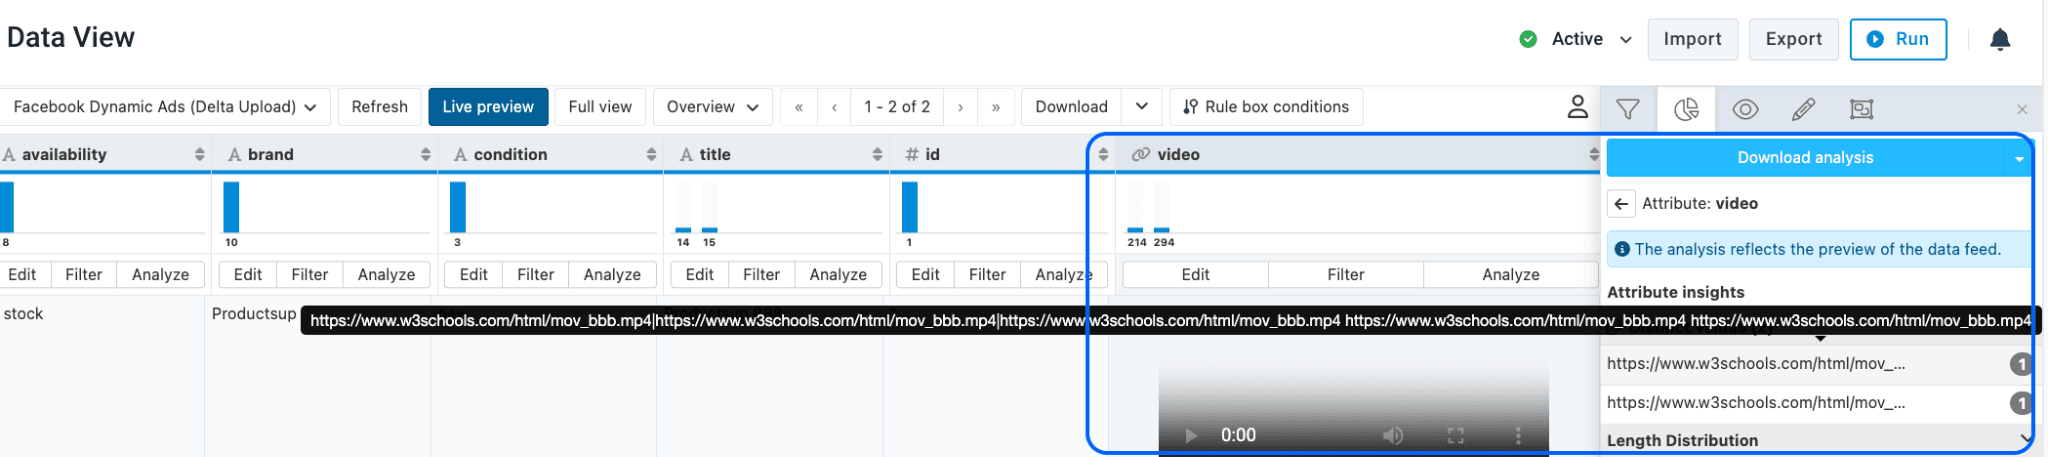Open the notifications bell
Image resolution: width=2048 pixels, height=457 pixels.
click(x=1999, y=39)
